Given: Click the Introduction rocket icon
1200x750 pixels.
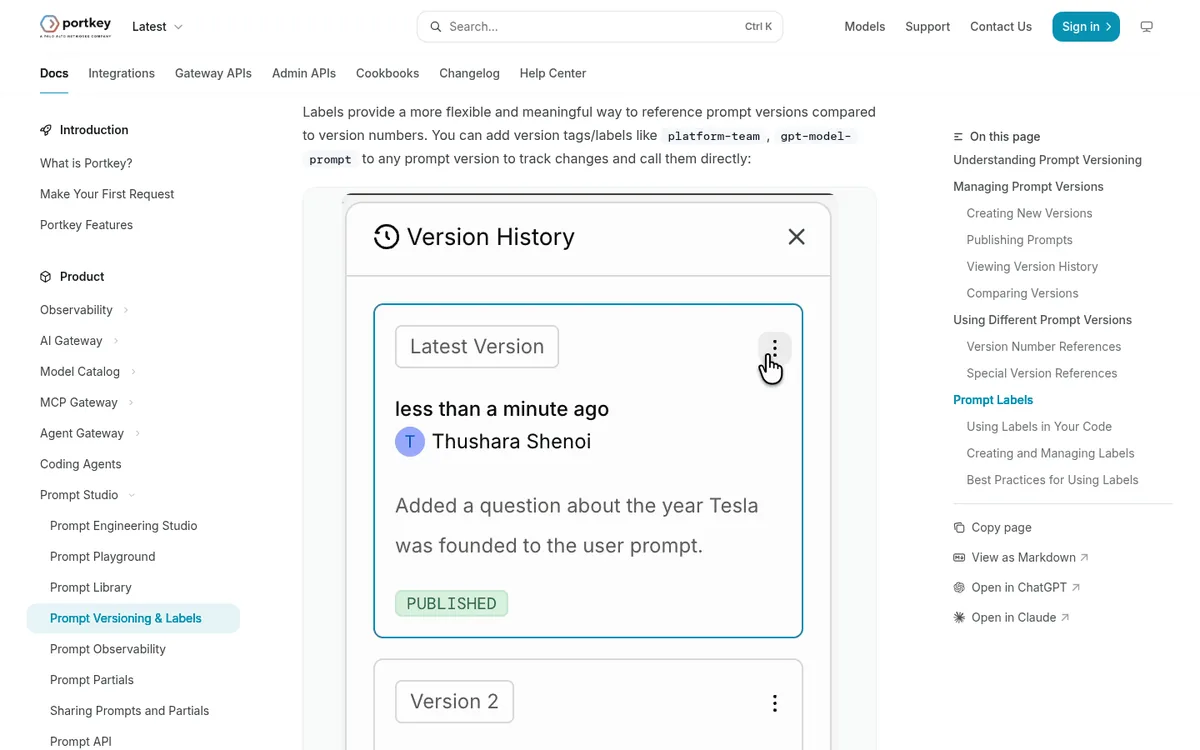Looking at the screenshot, I should point(46,130).
